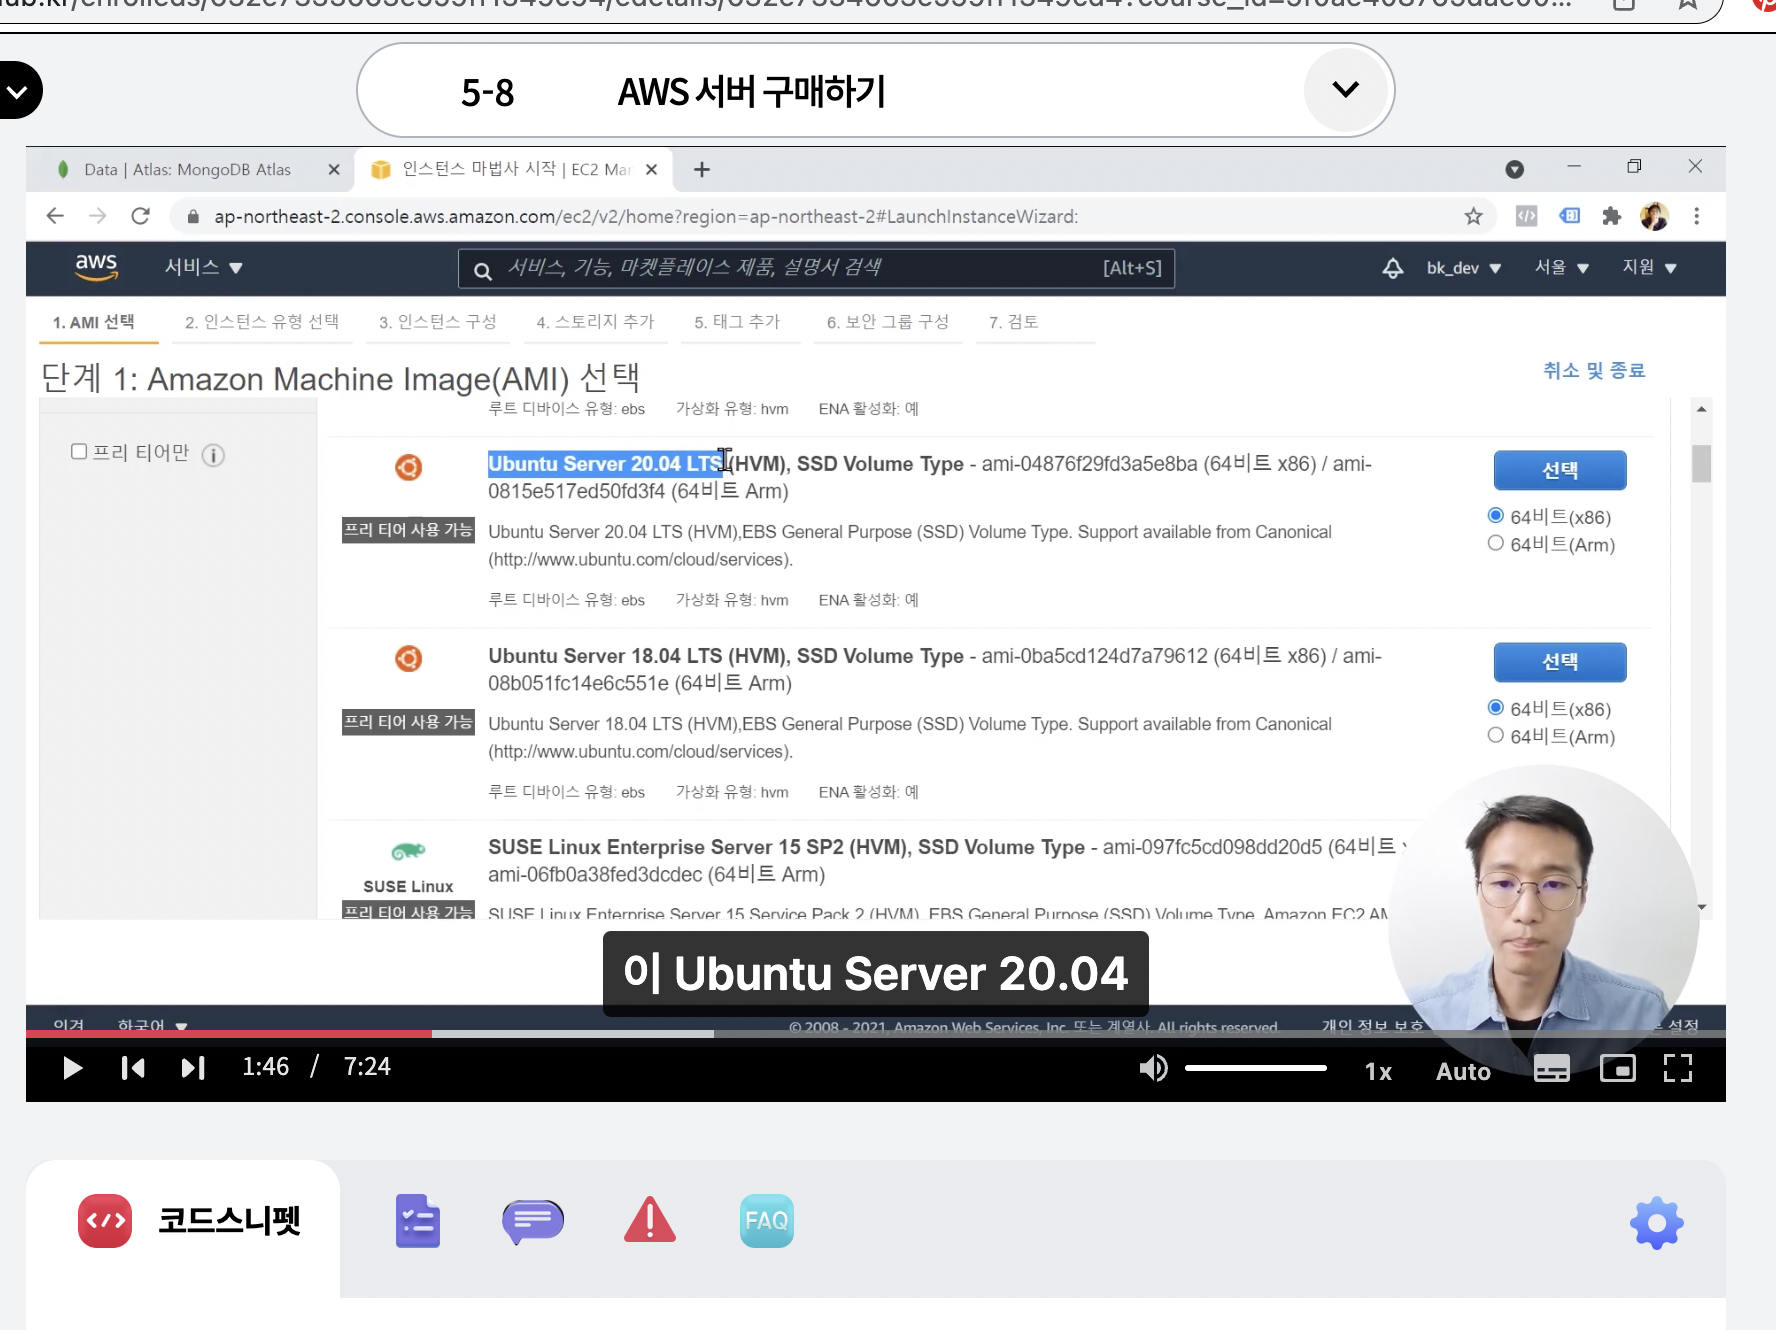Screen dimensions: 1776x1330
Task: Select the Ubuntu Server 18.04 AMI button
Action: tap(1560, 662)
